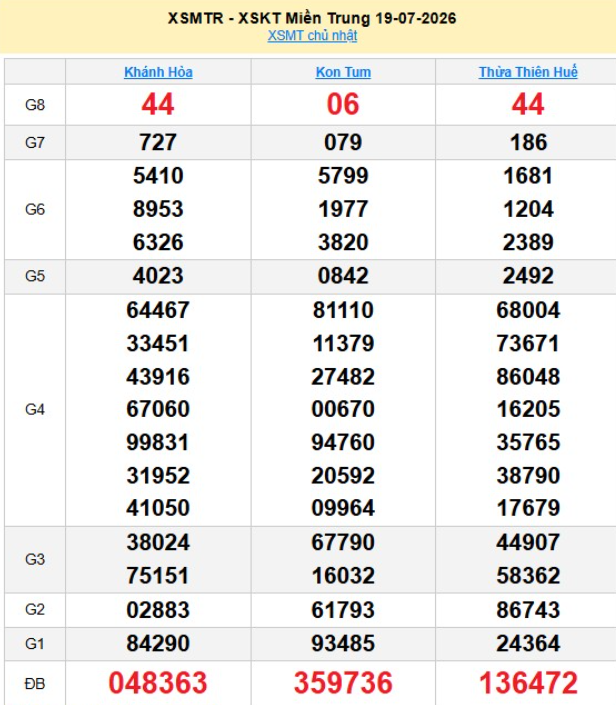Select G4 number 33451

tap(158, 344)
